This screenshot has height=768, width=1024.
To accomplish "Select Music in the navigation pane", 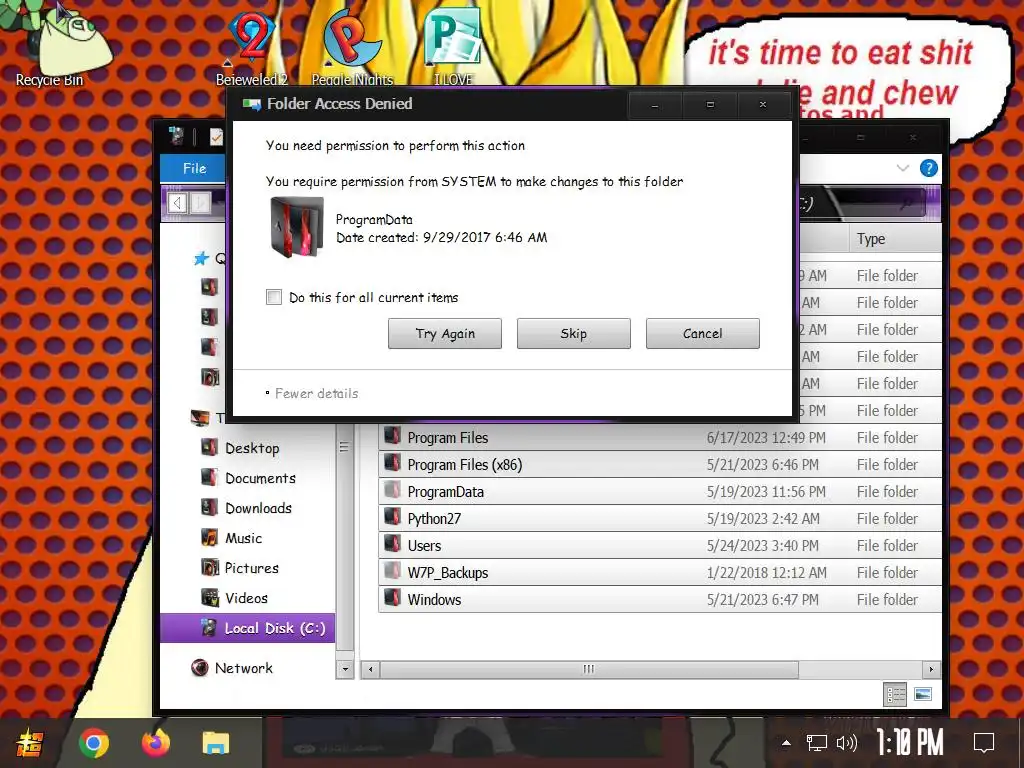I will tap(243, 538).
